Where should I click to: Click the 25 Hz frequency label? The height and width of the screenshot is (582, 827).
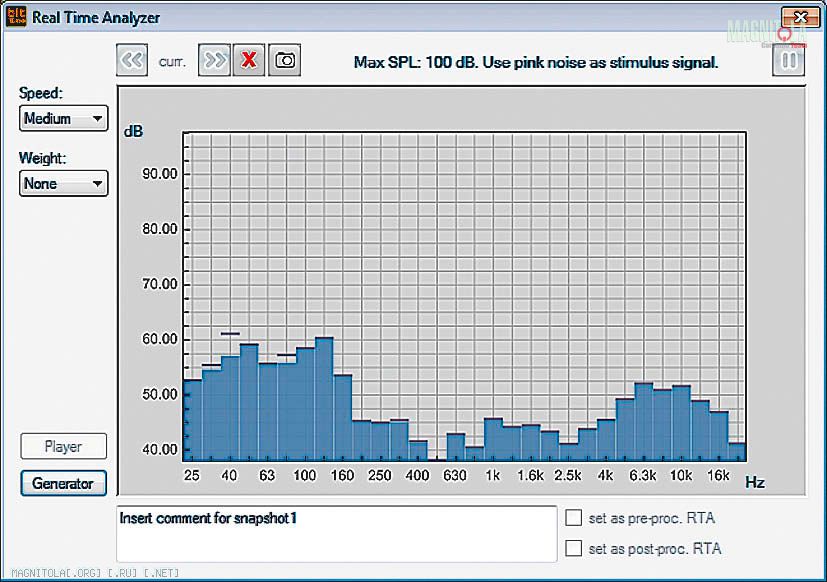click(191, 475)
